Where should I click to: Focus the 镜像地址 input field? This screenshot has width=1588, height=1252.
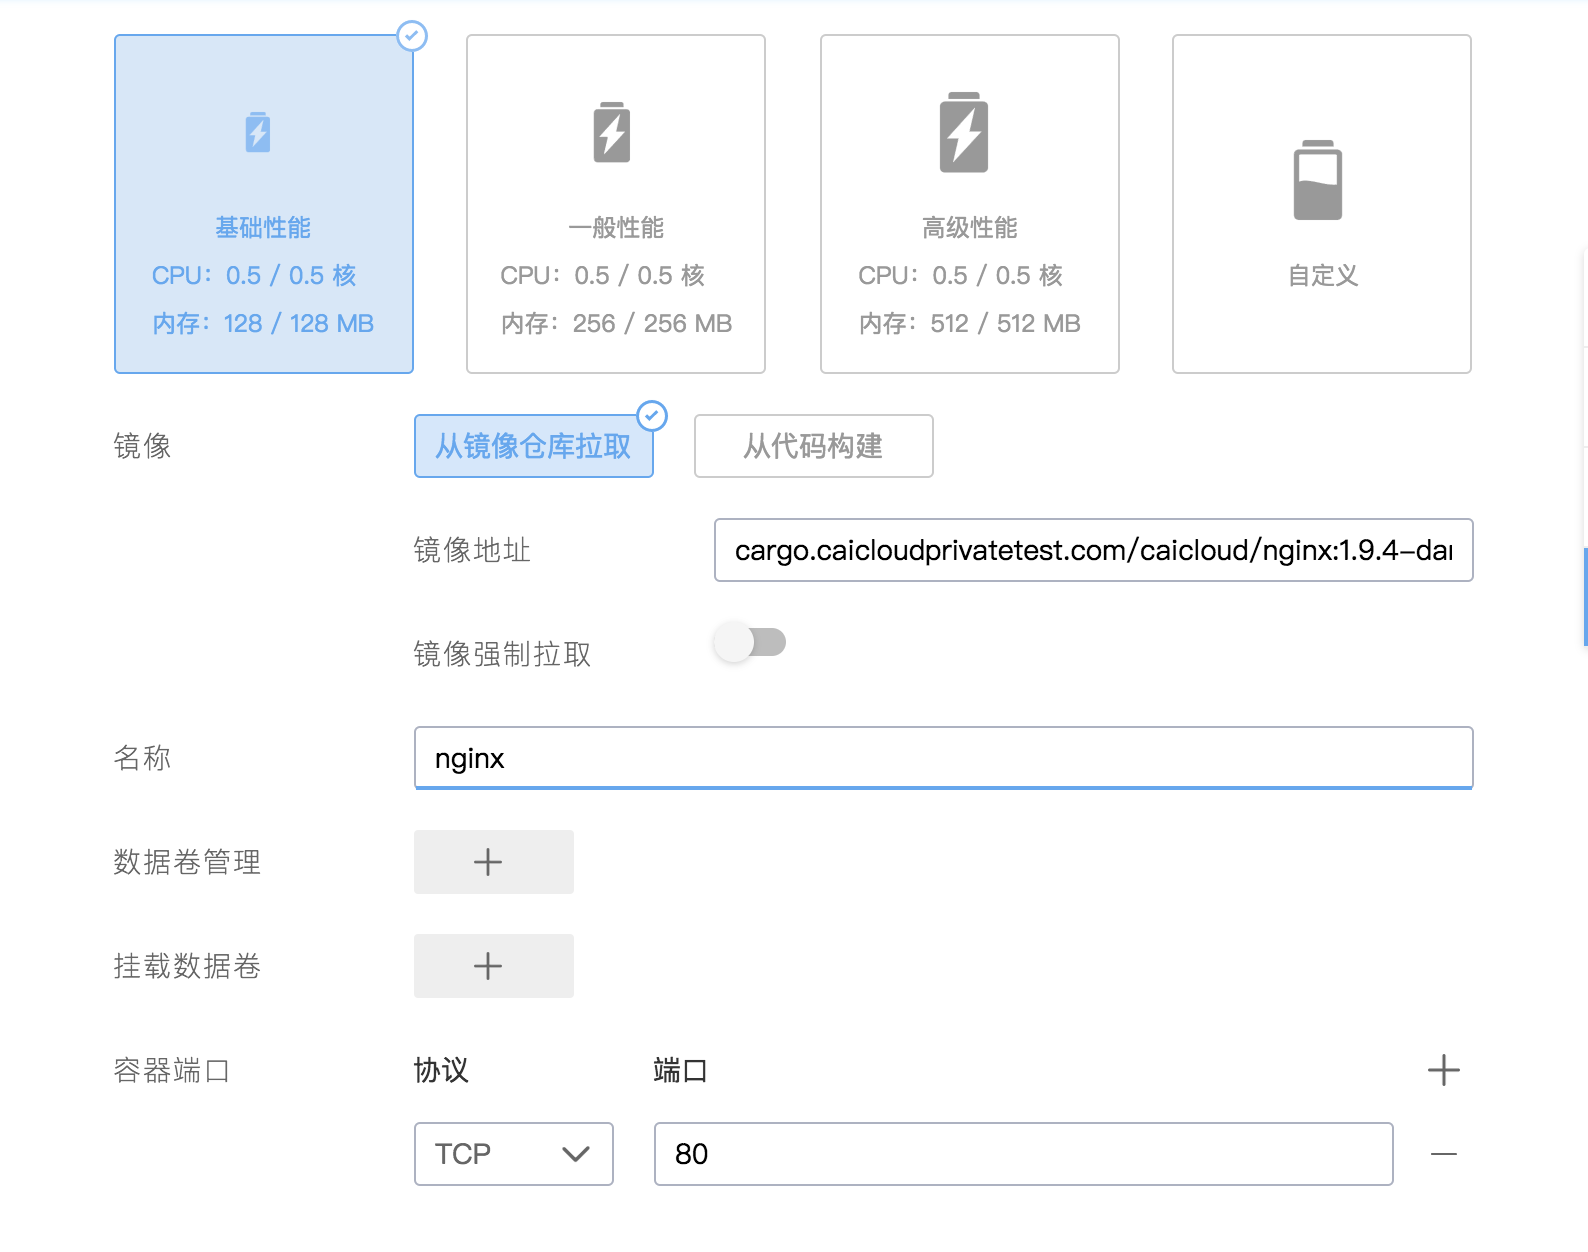click(x=1093, y=550)
